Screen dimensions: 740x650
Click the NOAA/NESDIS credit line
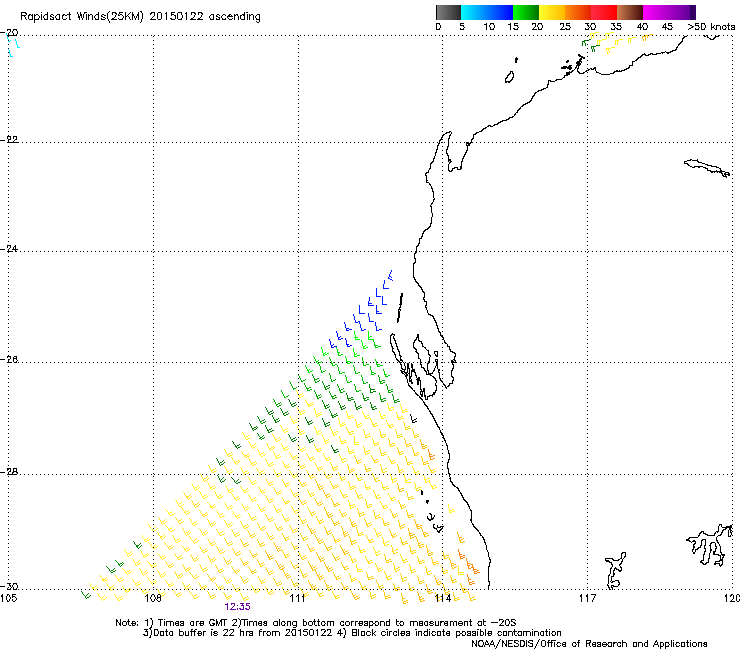tap(589, 644)
